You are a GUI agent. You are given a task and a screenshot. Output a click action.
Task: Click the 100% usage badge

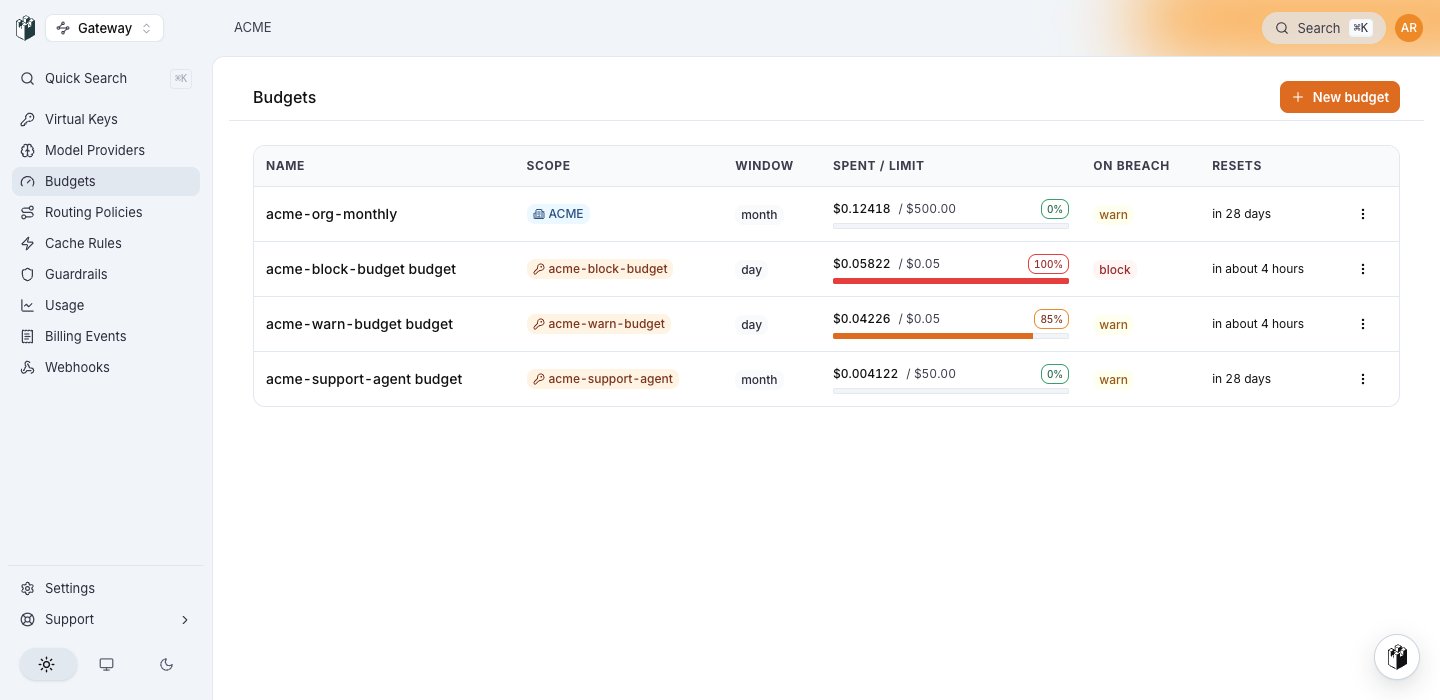coord(1048,264)
